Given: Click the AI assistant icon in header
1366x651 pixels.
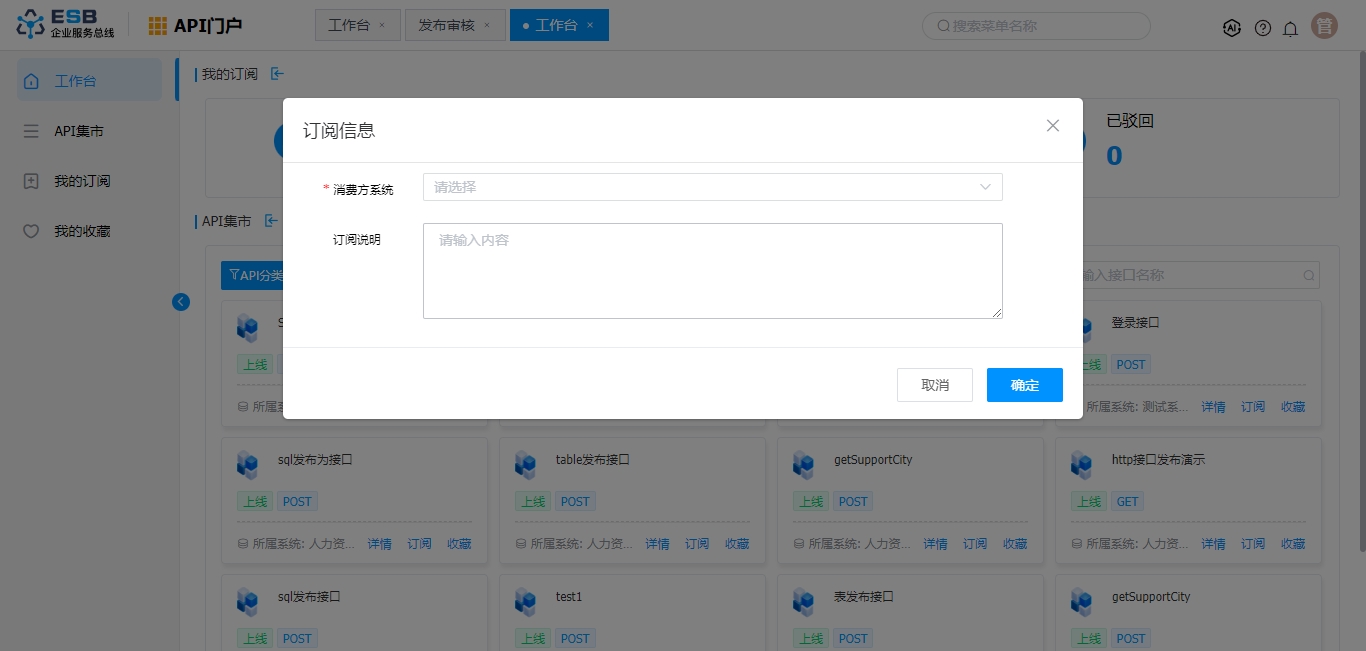Looking at the screenshot, I should click(1232, 28).
